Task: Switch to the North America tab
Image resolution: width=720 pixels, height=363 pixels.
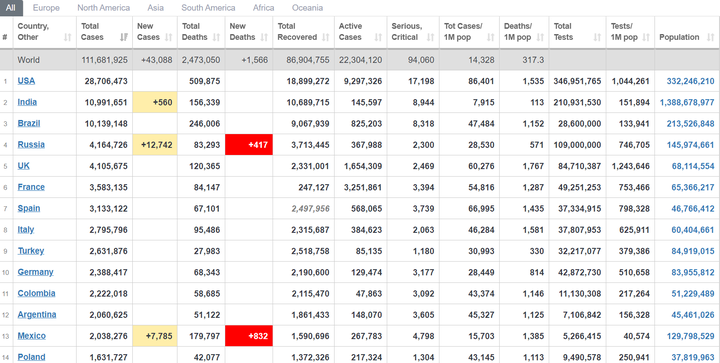Action: 103,8
